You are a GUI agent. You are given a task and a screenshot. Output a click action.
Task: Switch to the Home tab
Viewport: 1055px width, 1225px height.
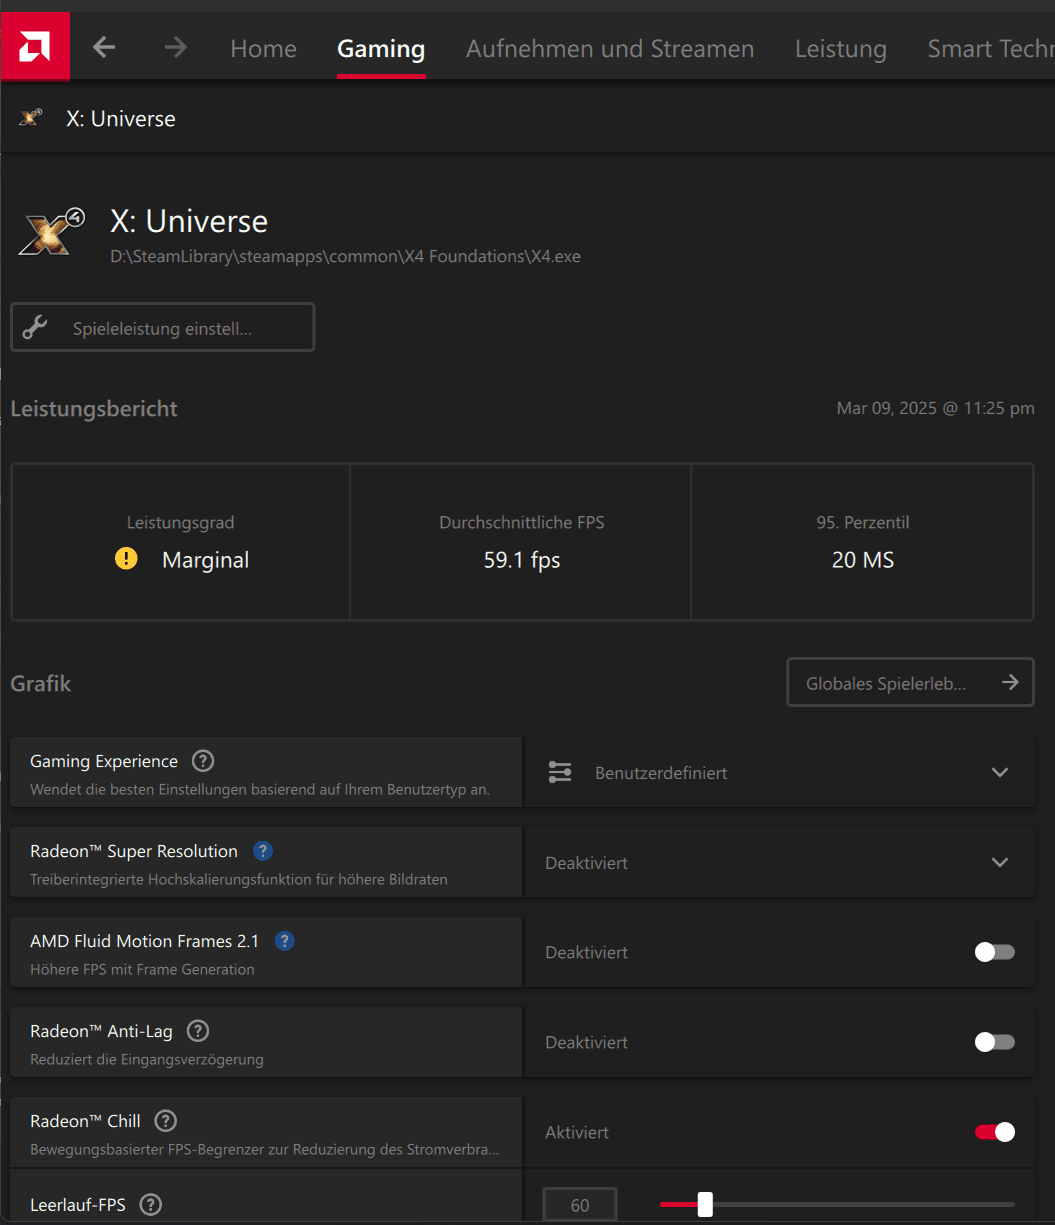coord(263,48)
